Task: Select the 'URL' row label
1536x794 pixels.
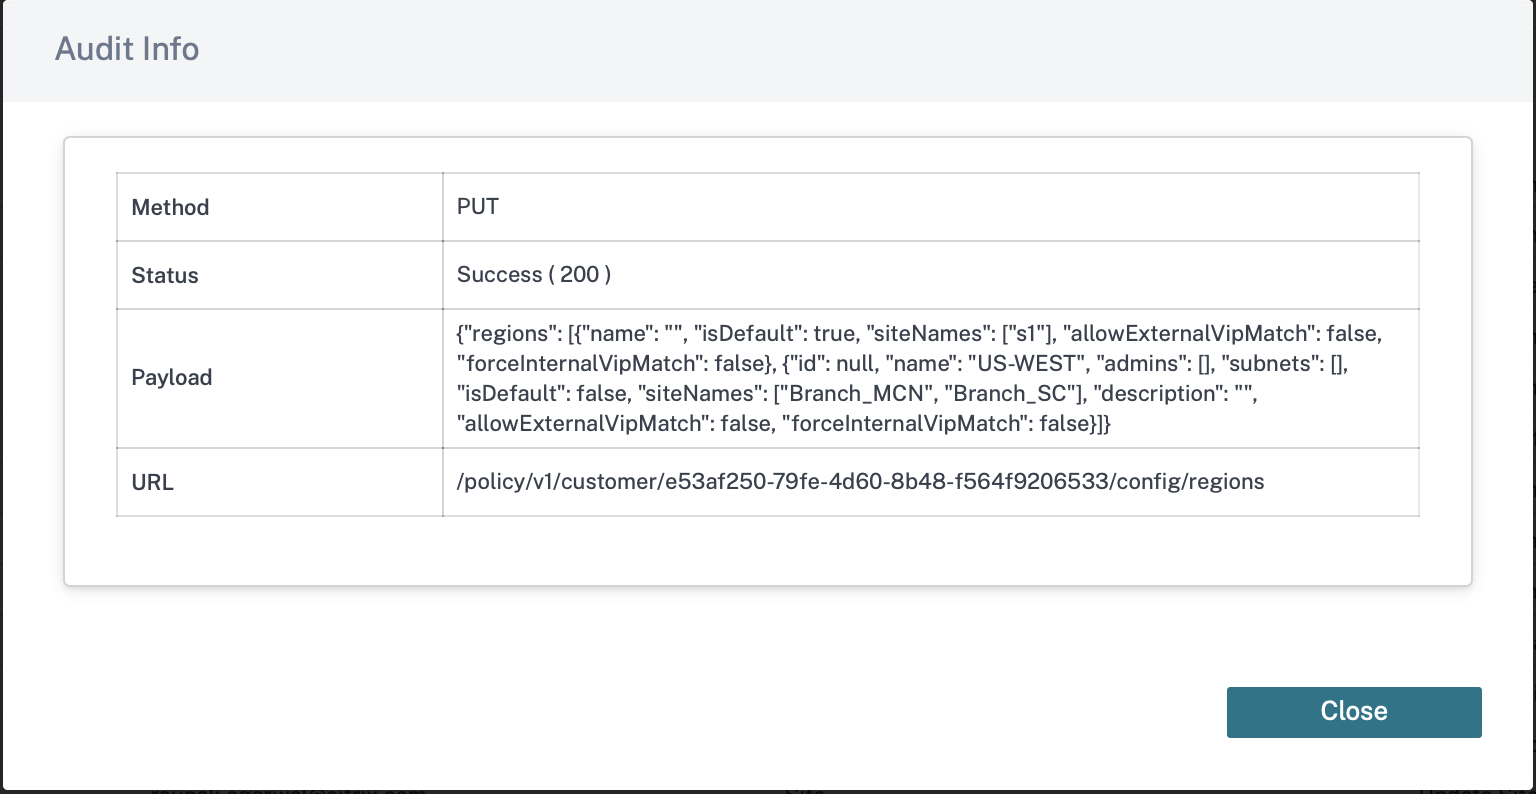Action: tap(153, 482)
